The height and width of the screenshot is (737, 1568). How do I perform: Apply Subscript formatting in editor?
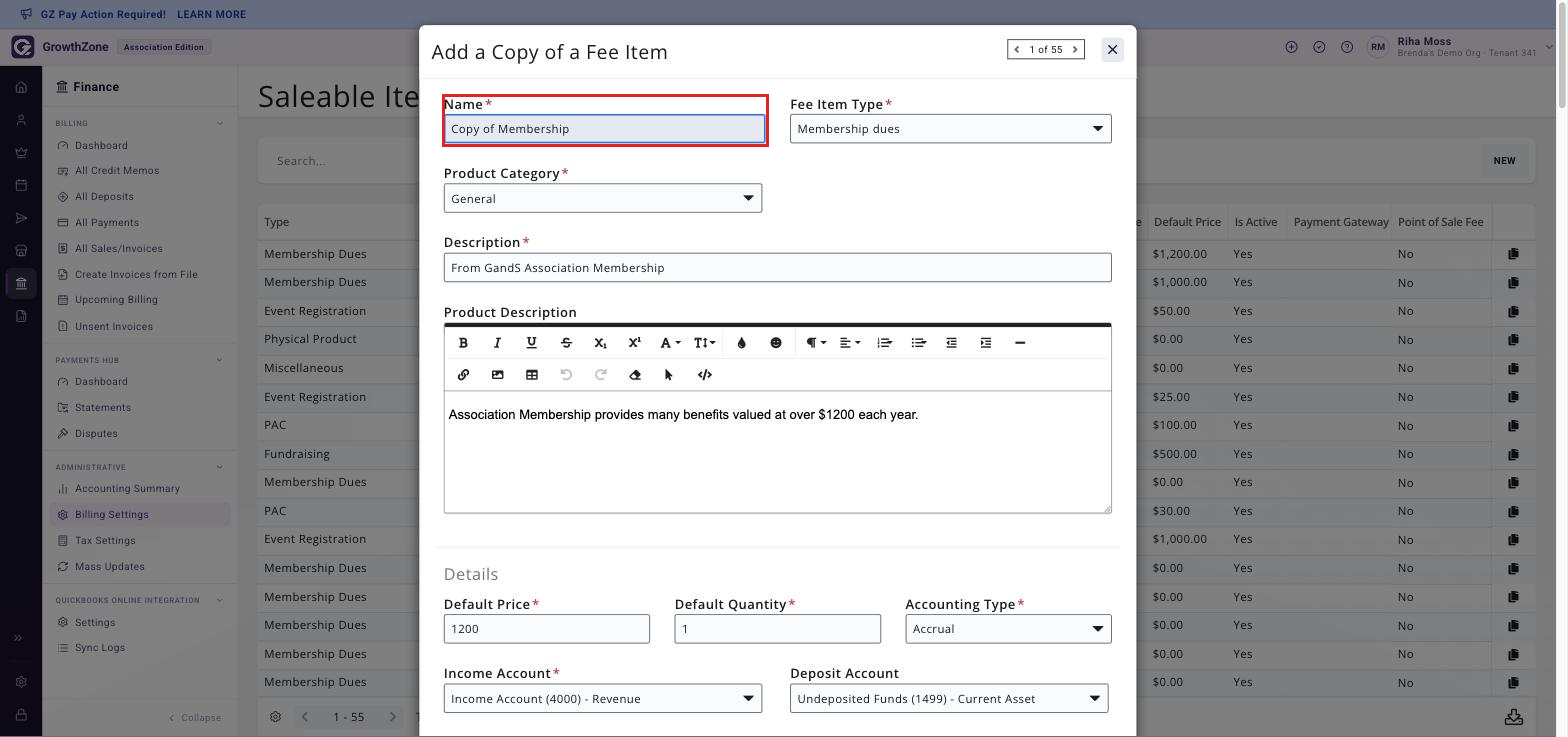[x=600, y=343]
